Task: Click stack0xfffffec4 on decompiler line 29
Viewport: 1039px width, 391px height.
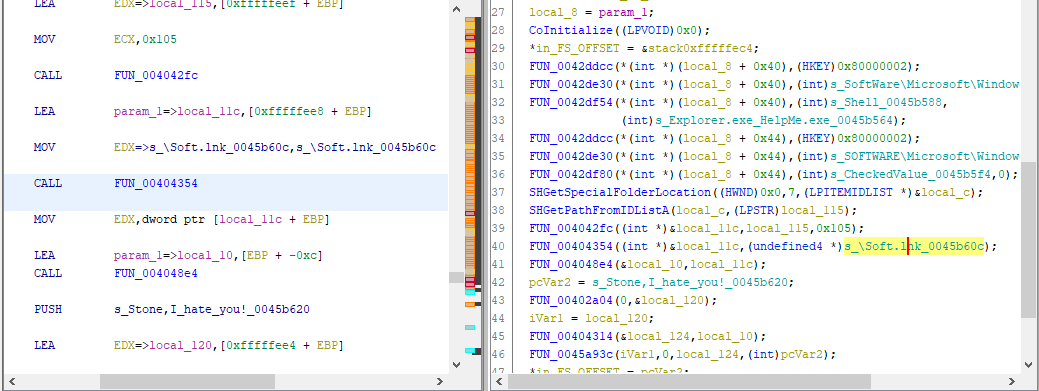Action: click(x=700, y=48)
